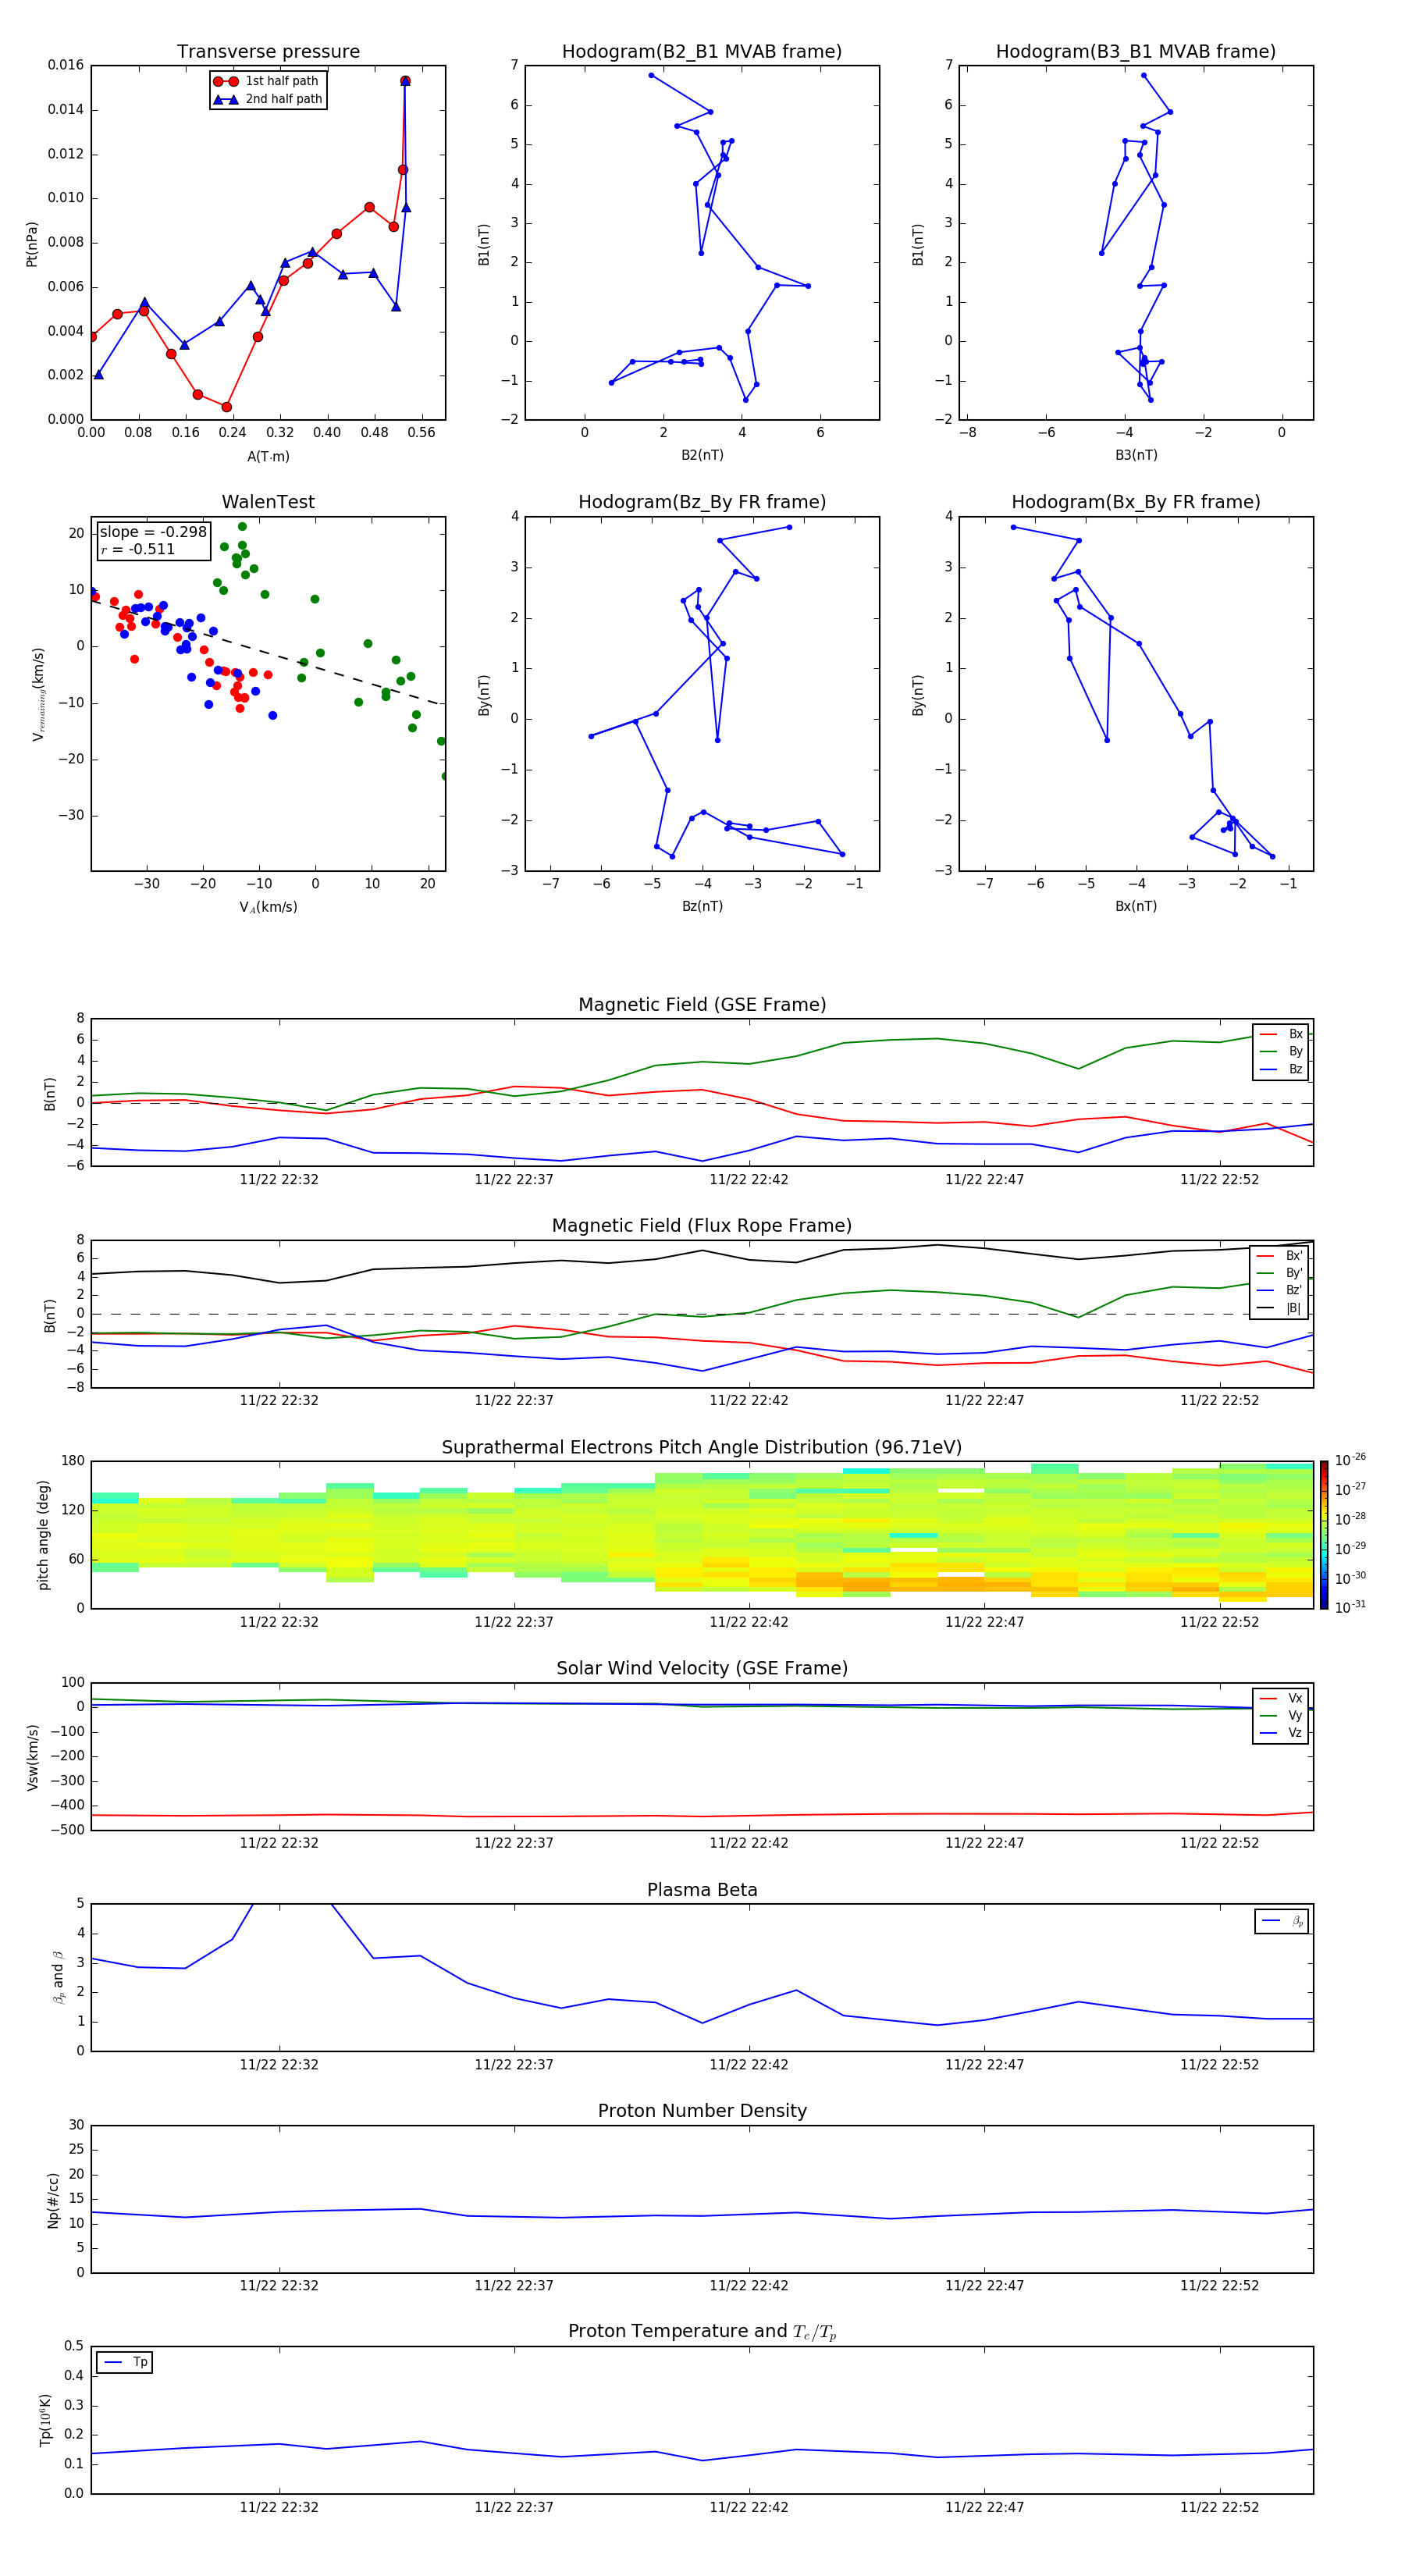Click the 'Vy' legend entry in velocity plot
Screen dimensions: 1405x2576
[x=1281, y=1716]
